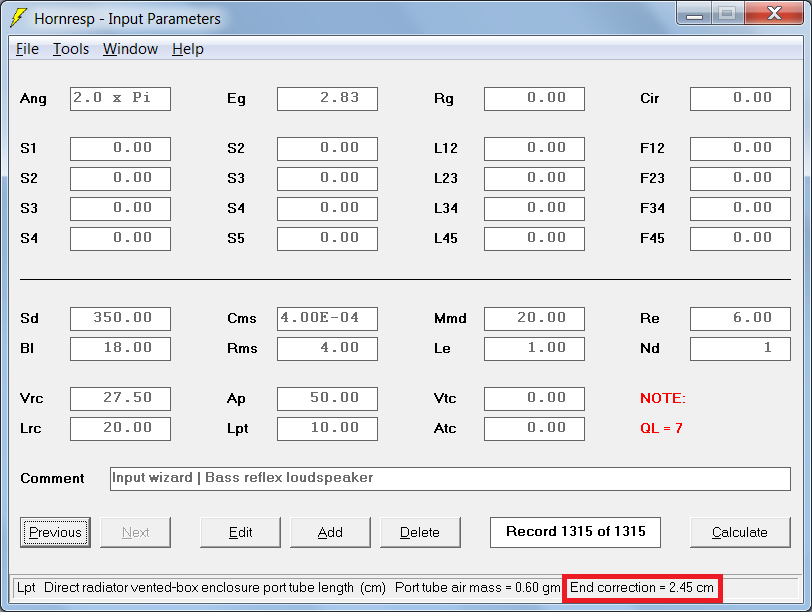Image resolution: width=812 pixels, height=612 pixels.
Task: Click the Vrc field showing 27.50
Action: point(120,399)
